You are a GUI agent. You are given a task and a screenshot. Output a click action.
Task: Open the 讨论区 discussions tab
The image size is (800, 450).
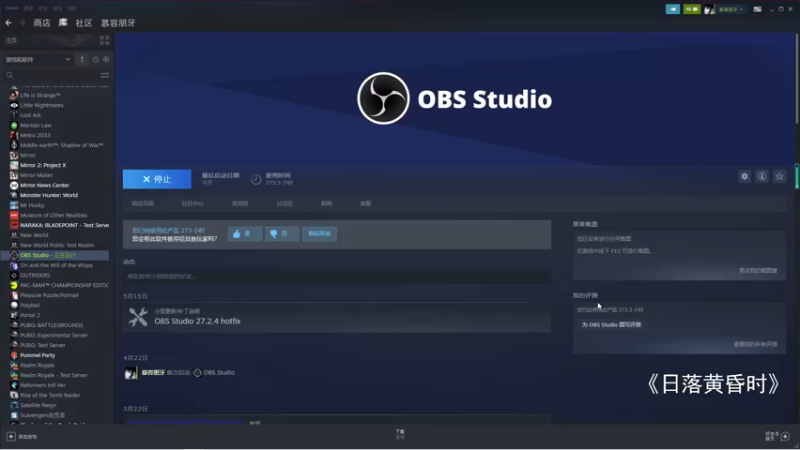tap(285, 204)
